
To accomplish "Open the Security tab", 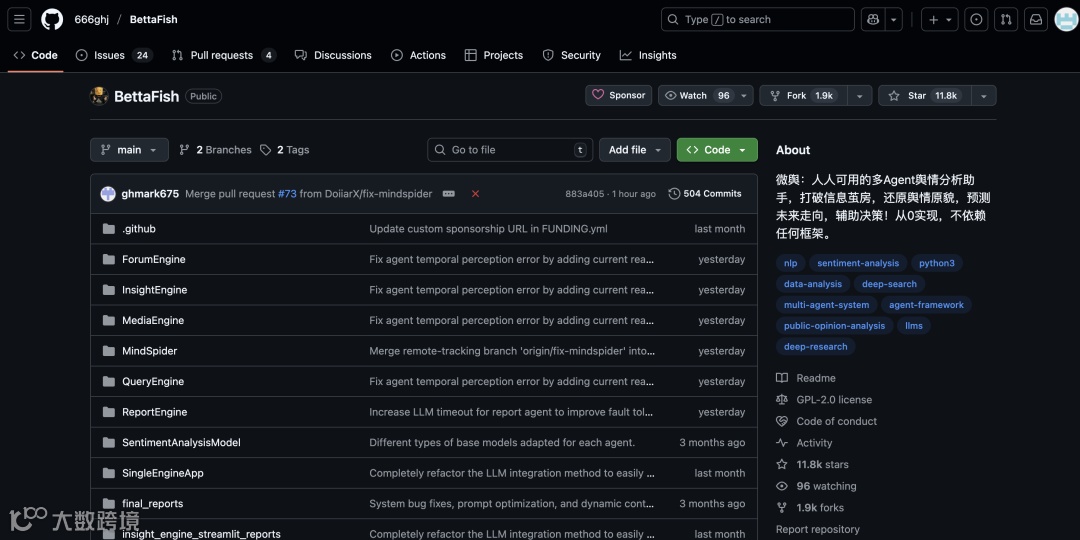I will [x=572, y=55].
